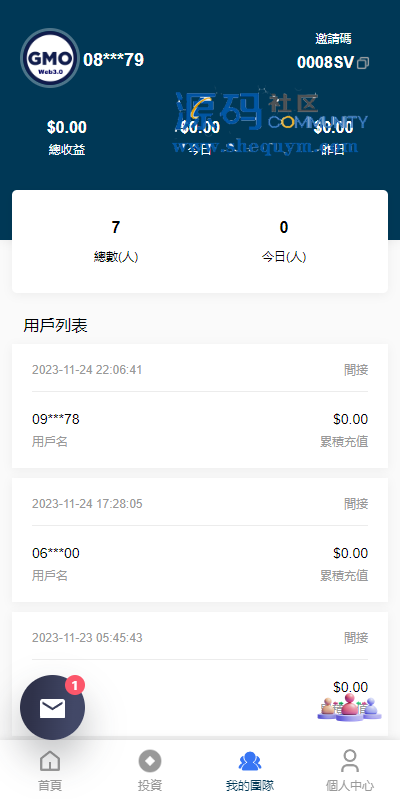This screenshot has width=400, height=799.
Task: Open 個人中心 profile icon
Action: [350, 761]
